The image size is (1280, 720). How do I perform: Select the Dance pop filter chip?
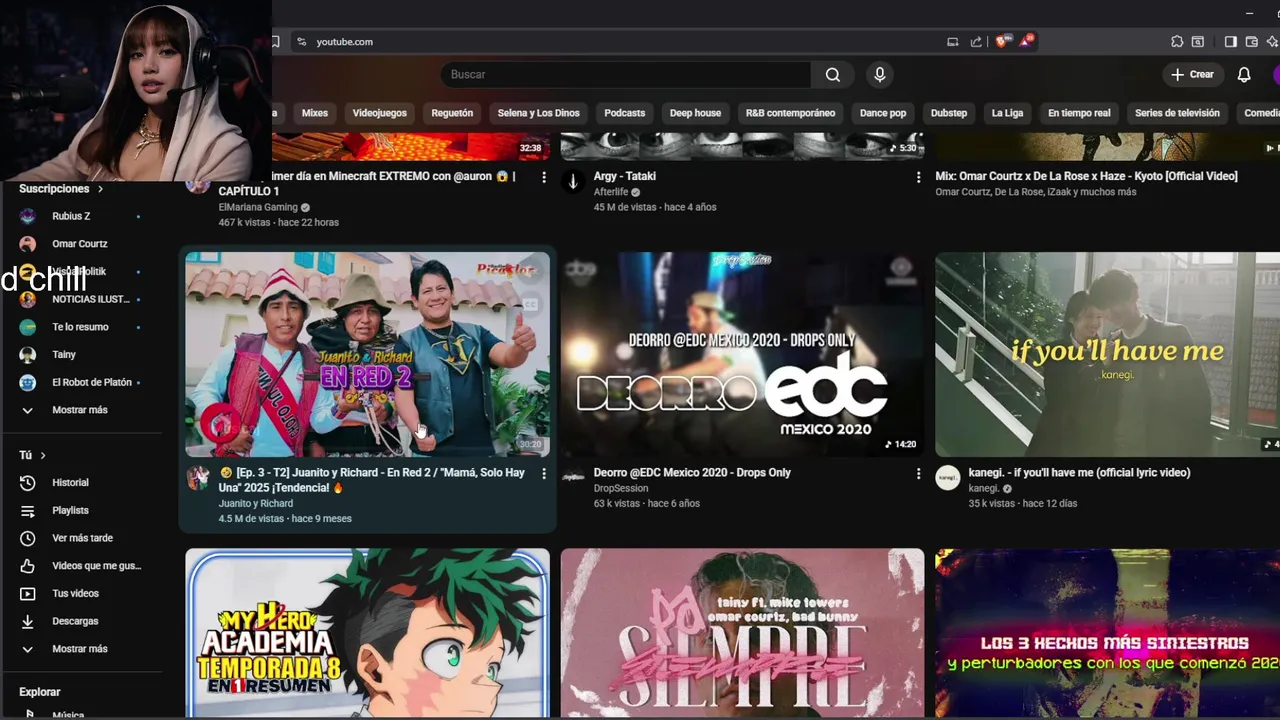pos(883,113)
